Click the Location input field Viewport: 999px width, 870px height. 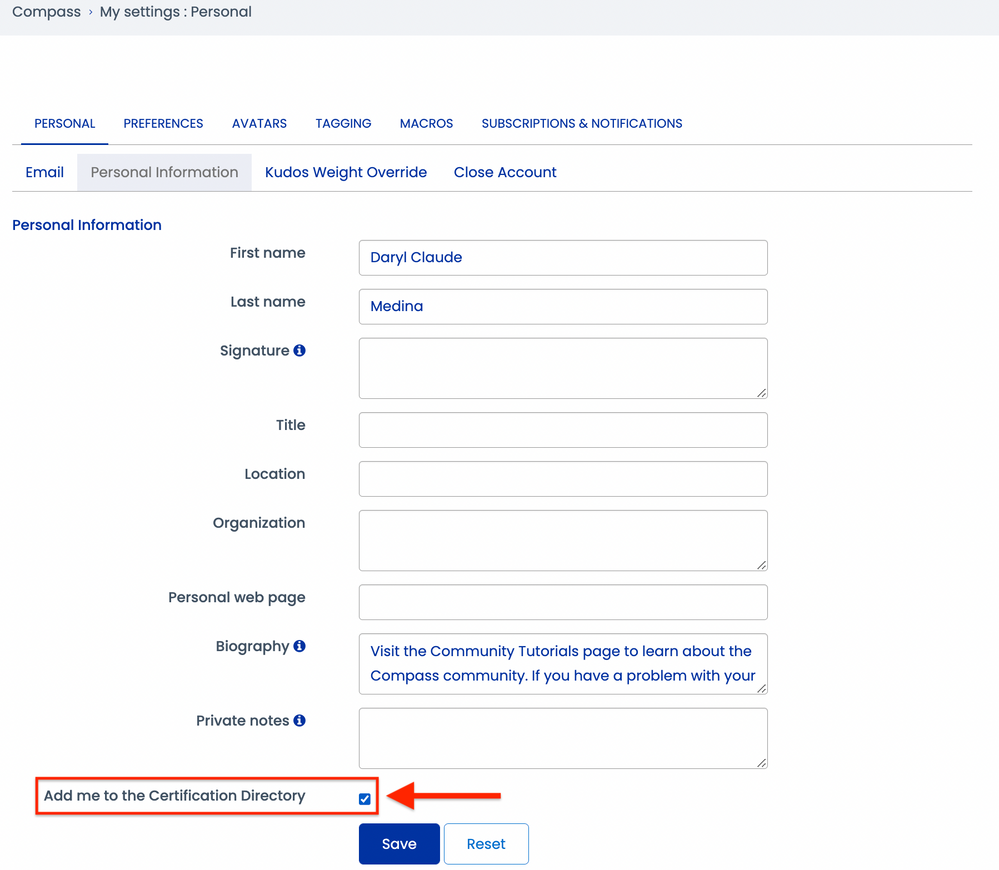(x=563, y=479)
